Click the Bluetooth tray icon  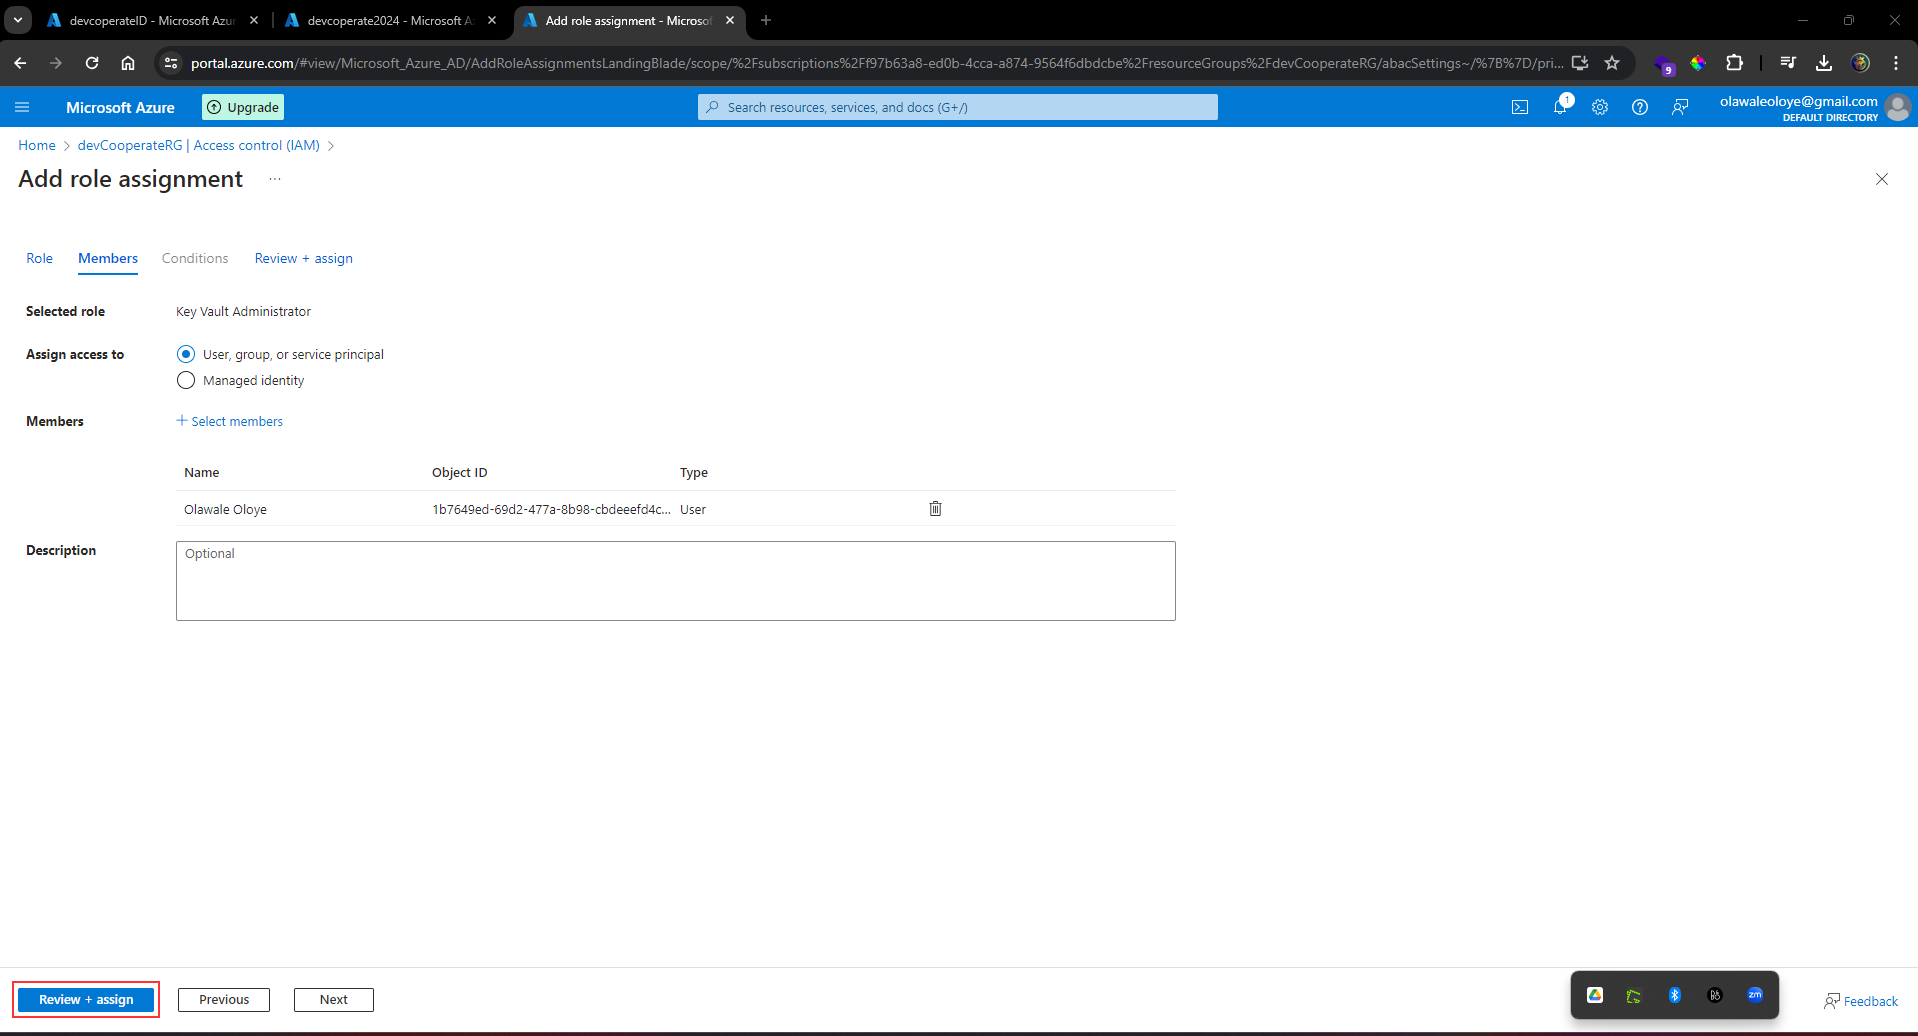[1675, 995]
